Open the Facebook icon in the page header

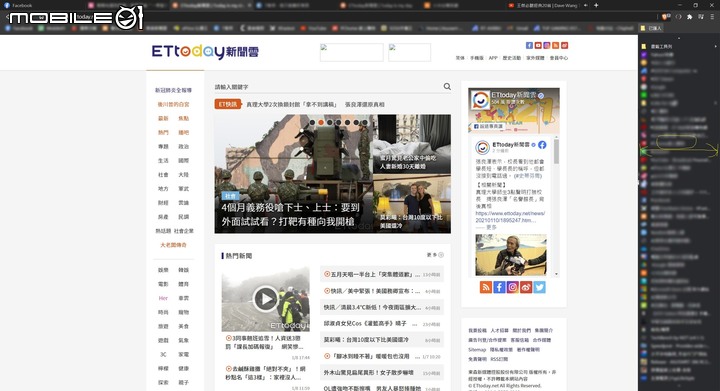point(529,45)
